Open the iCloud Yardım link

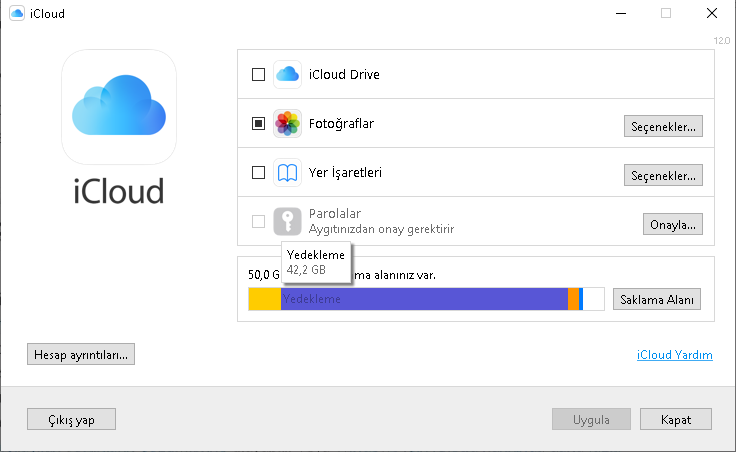(x=674, y=355)
